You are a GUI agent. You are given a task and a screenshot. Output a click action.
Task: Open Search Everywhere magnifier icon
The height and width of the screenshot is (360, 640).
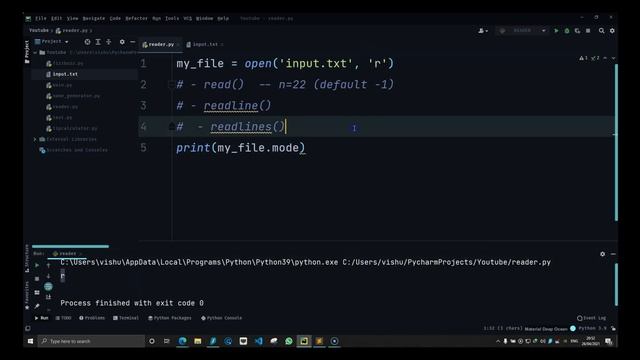[x=602, y=31]
